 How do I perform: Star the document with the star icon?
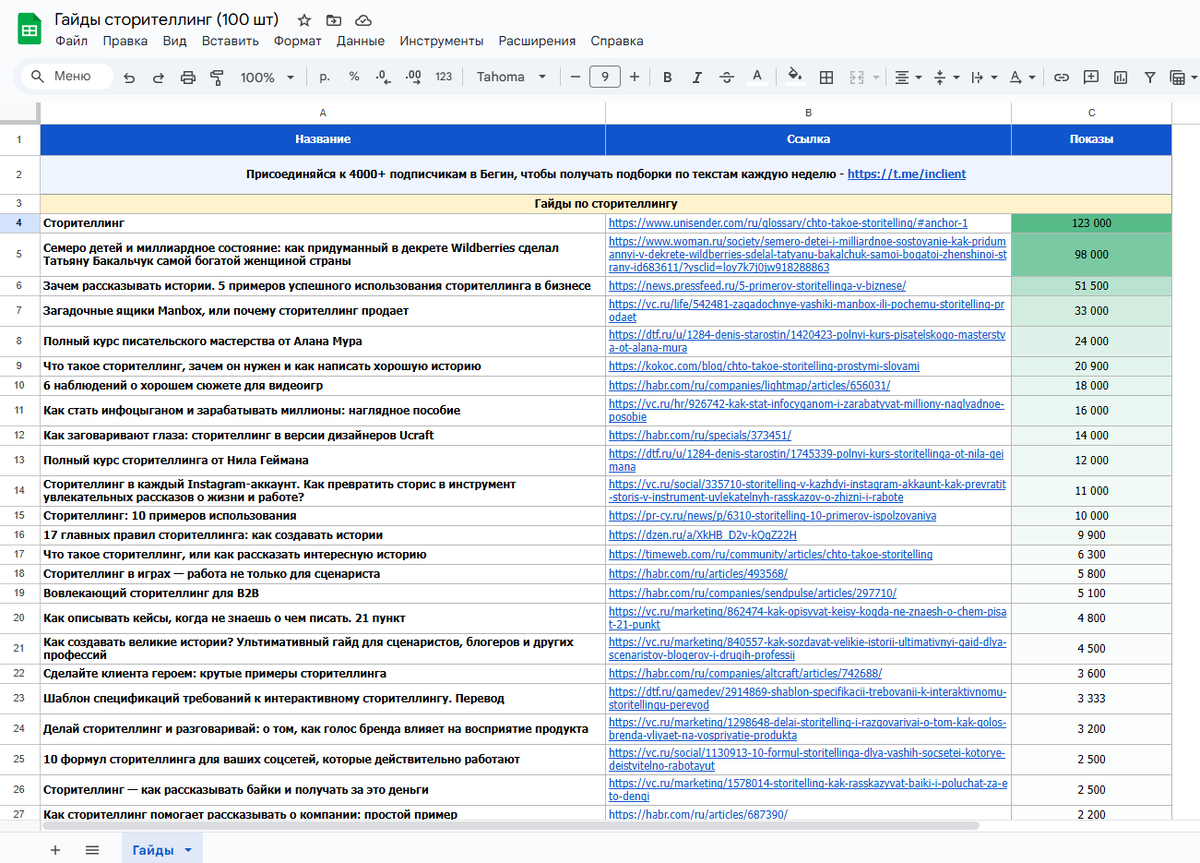pos(304,20)
